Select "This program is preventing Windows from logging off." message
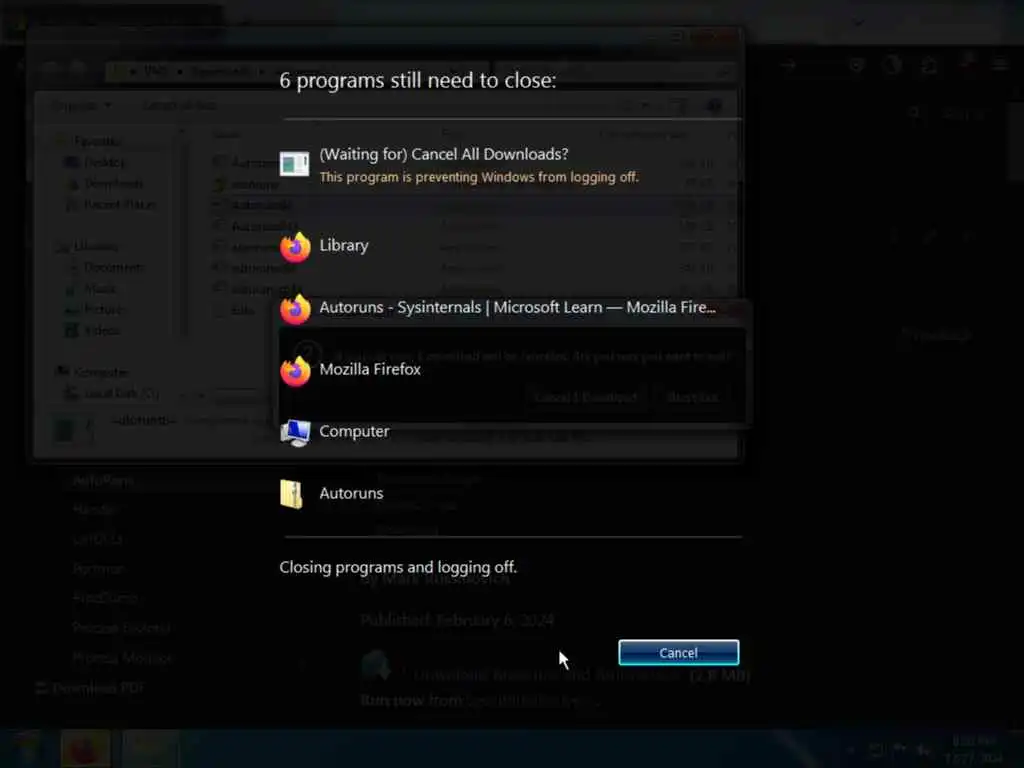The width and height of the screenshot is (1024, 768). pyautogui.click(x=479, y=177)
